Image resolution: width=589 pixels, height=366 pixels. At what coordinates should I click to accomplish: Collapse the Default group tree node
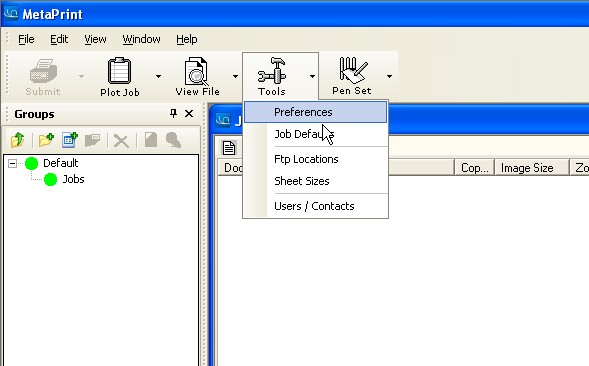pos(12,163)
